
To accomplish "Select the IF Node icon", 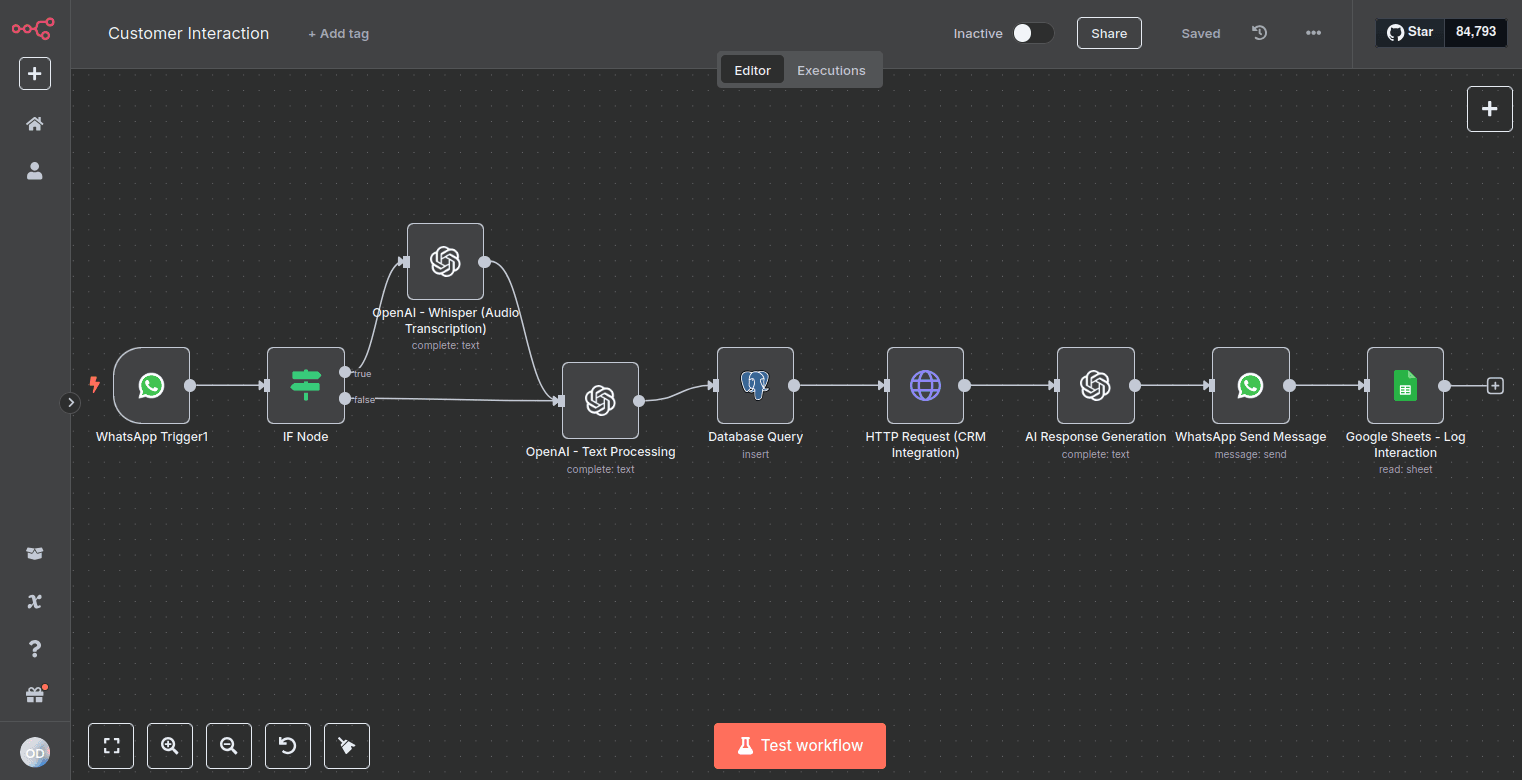I will pos(306,385).
